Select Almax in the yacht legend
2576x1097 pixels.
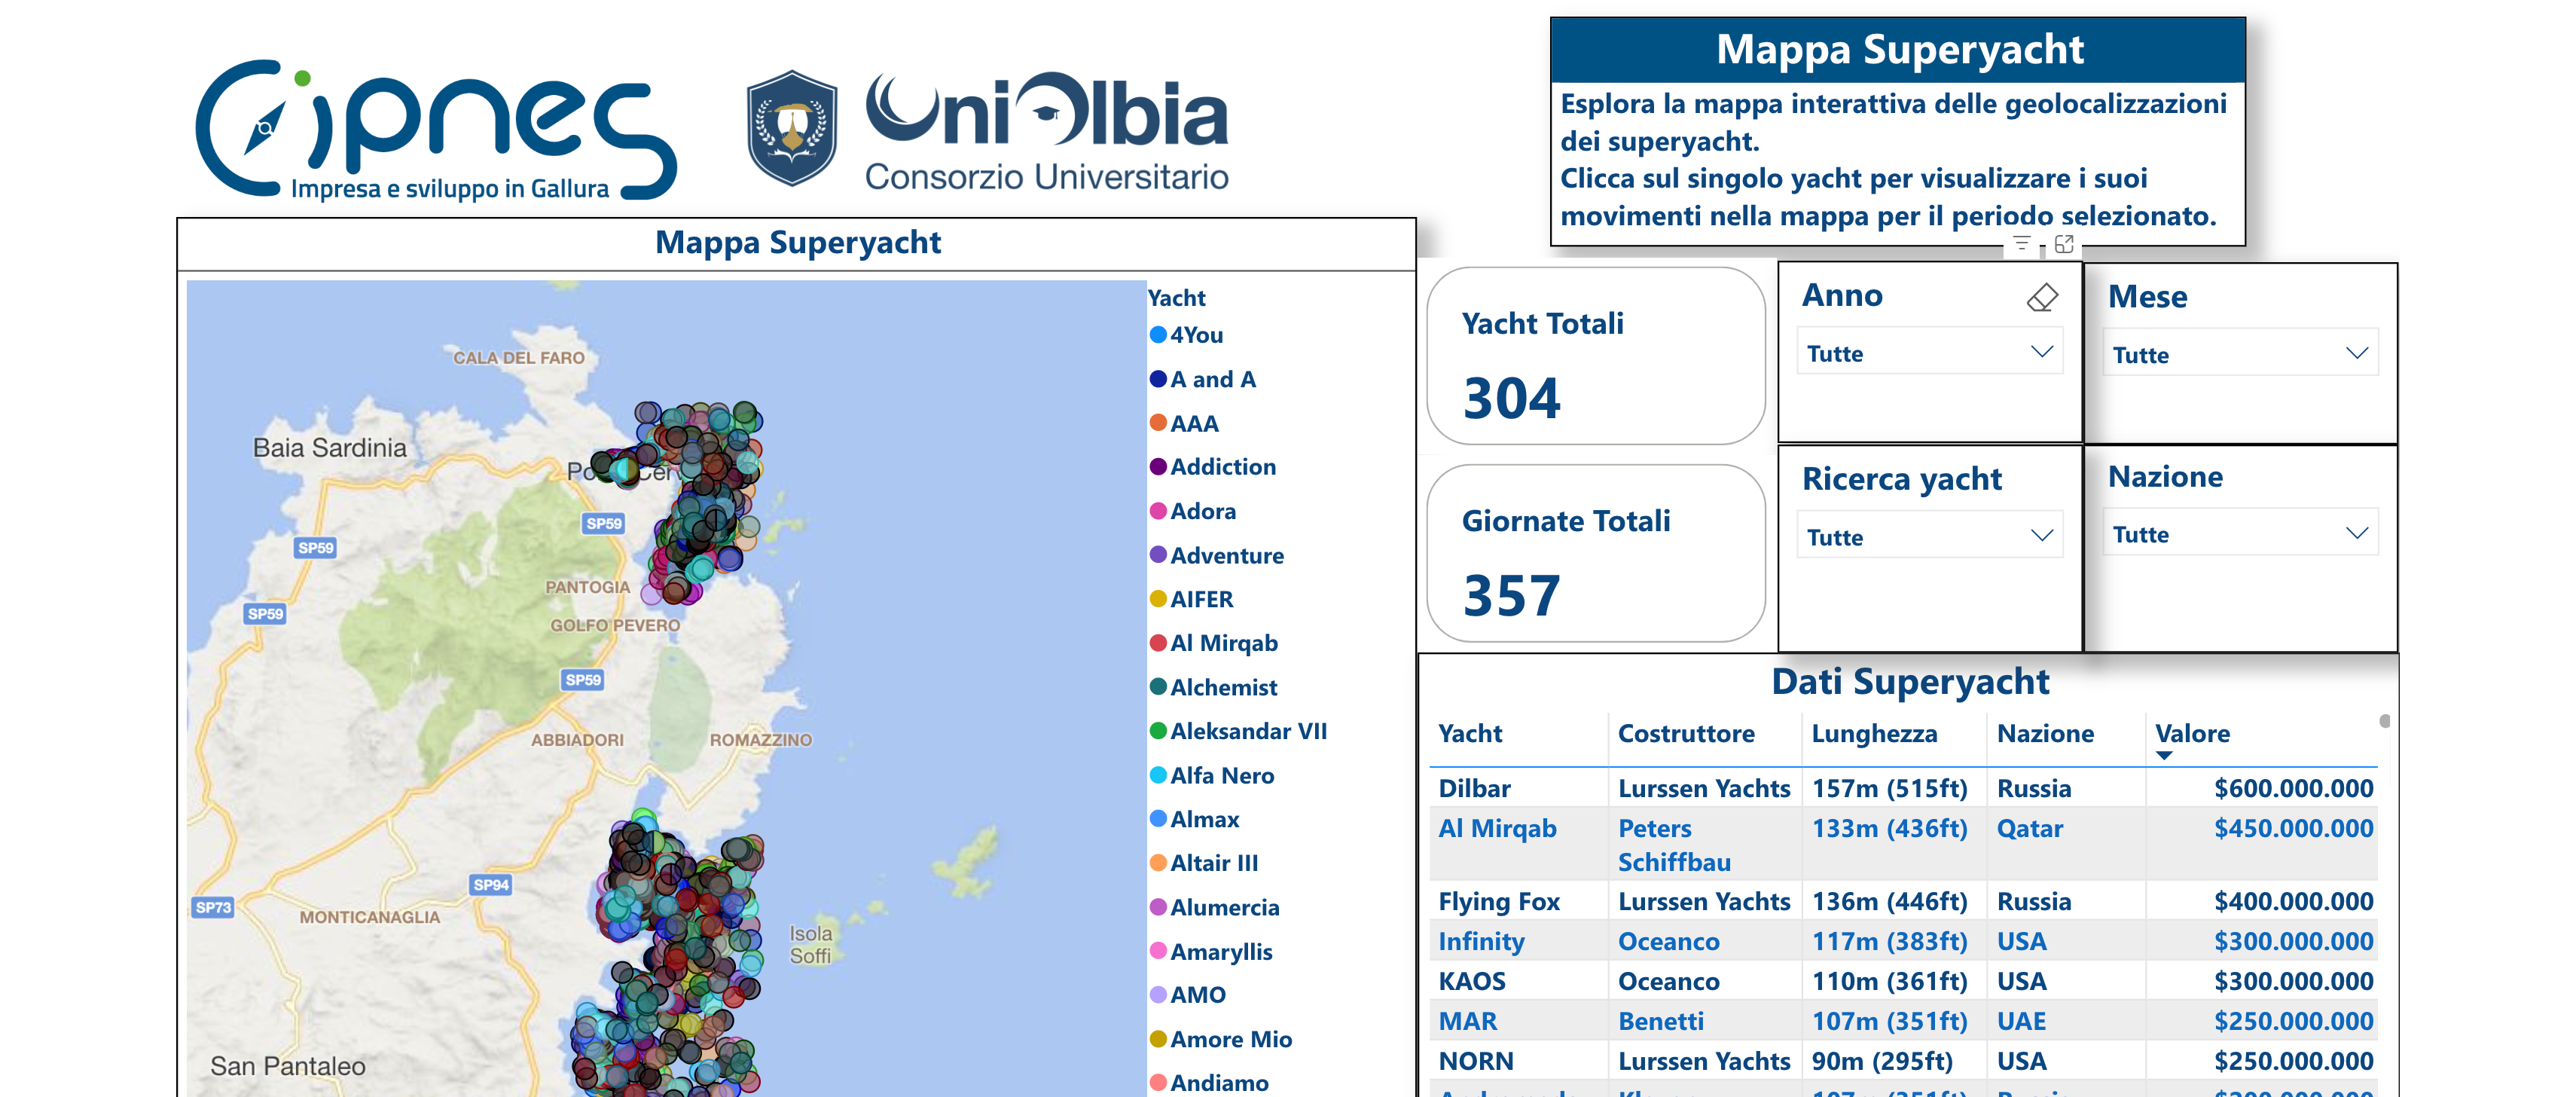tap(1194, 819)
